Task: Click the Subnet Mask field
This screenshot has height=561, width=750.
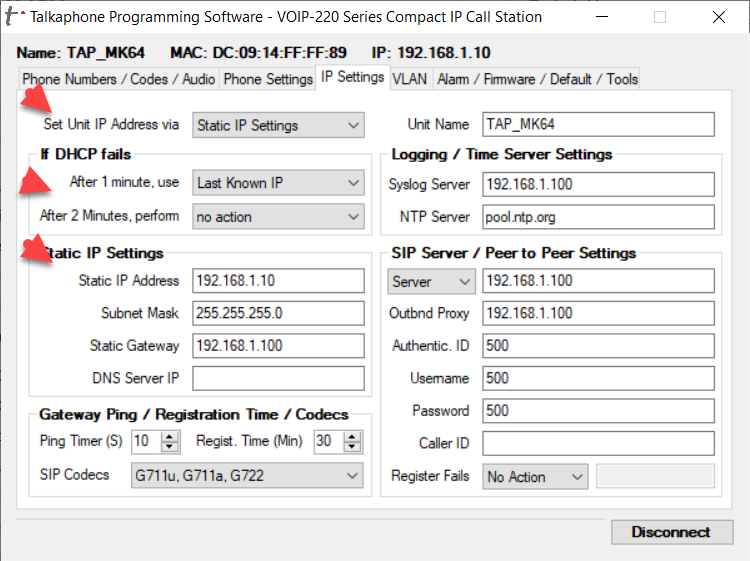Action: [x=278, y=313]
